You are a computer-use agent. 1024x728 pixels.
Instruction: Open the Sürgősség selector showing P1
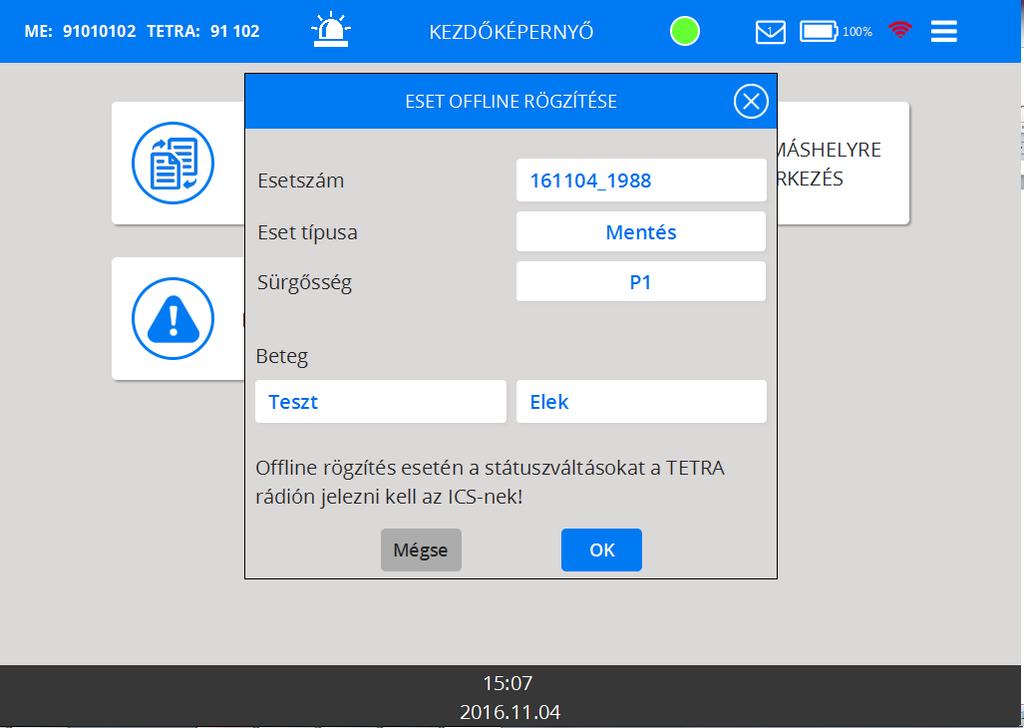click(x=641, y=281)
